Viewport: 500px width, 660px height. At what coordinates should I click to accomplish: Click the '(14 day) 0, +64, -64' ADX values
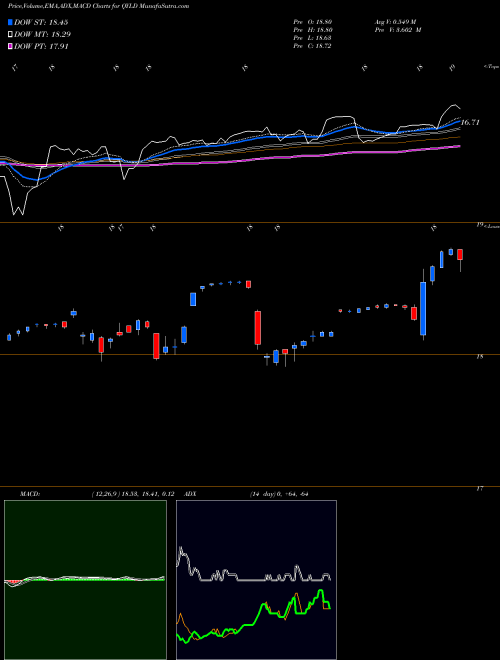[x=279, y=494]
